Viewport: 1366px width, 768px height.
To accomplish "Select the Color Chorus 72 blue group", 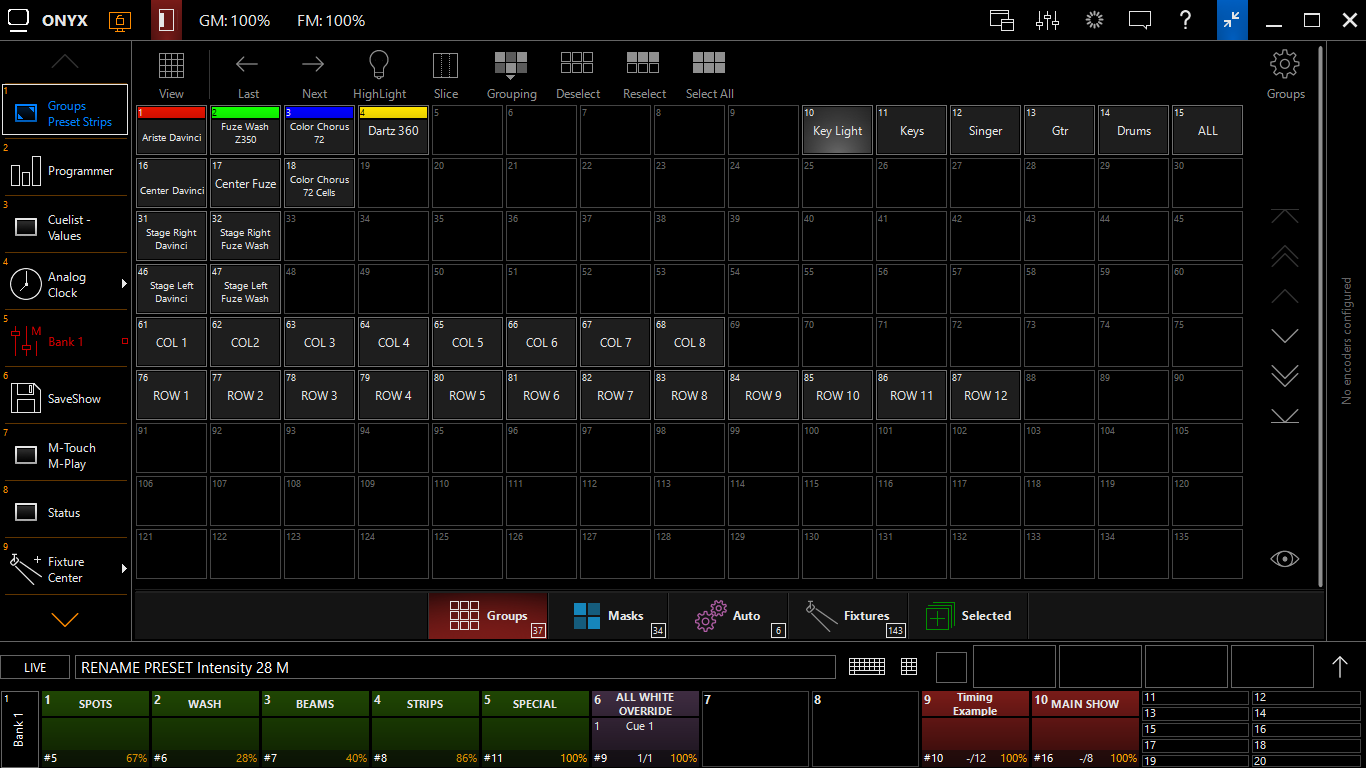I will click(319, 130).
